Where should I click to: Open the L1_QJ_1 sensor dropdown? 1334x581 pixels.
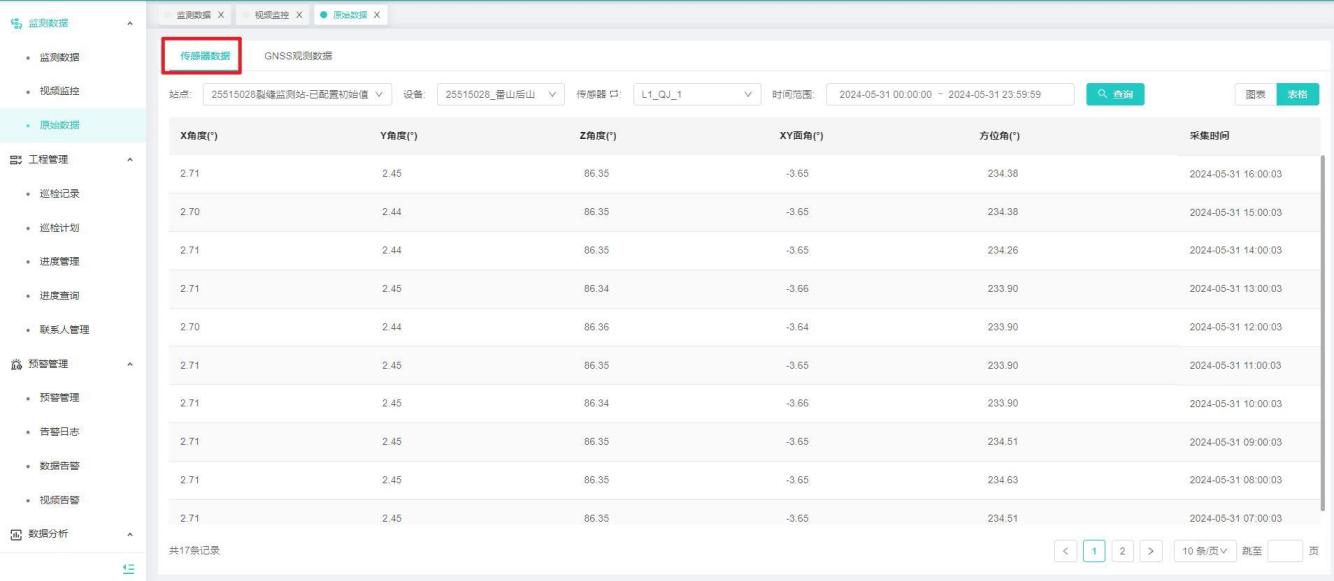click(x=696, y=95)
